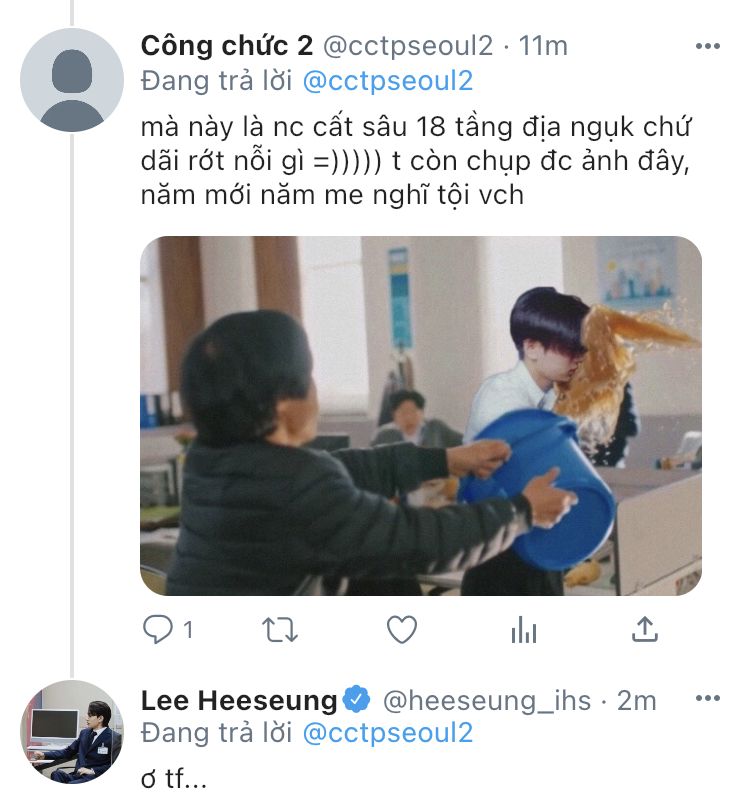Open the 2m timestamp of the reply
Screen dimensions: 750x812
(x=637, y=701)
